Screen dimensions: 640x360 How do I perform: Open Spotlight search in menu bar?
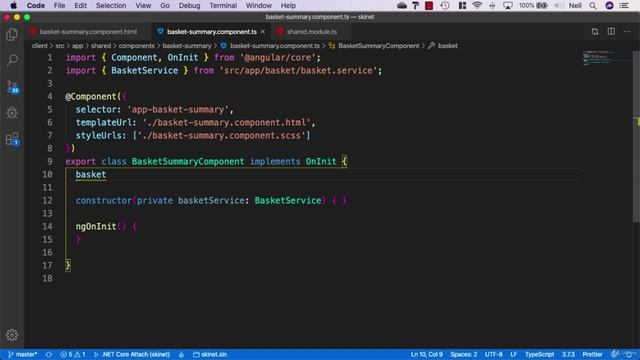(593, 5)
